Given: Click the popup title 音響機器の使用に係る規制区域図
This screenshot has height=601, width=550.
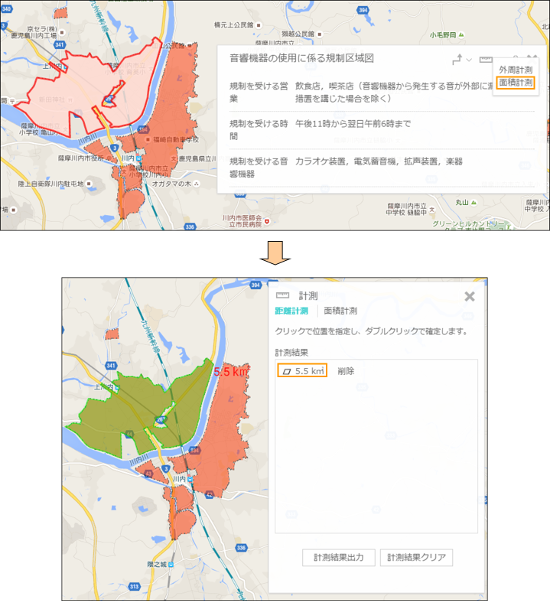Looking at the screenshot, I should pyautogui.click(x=302, y=58).
